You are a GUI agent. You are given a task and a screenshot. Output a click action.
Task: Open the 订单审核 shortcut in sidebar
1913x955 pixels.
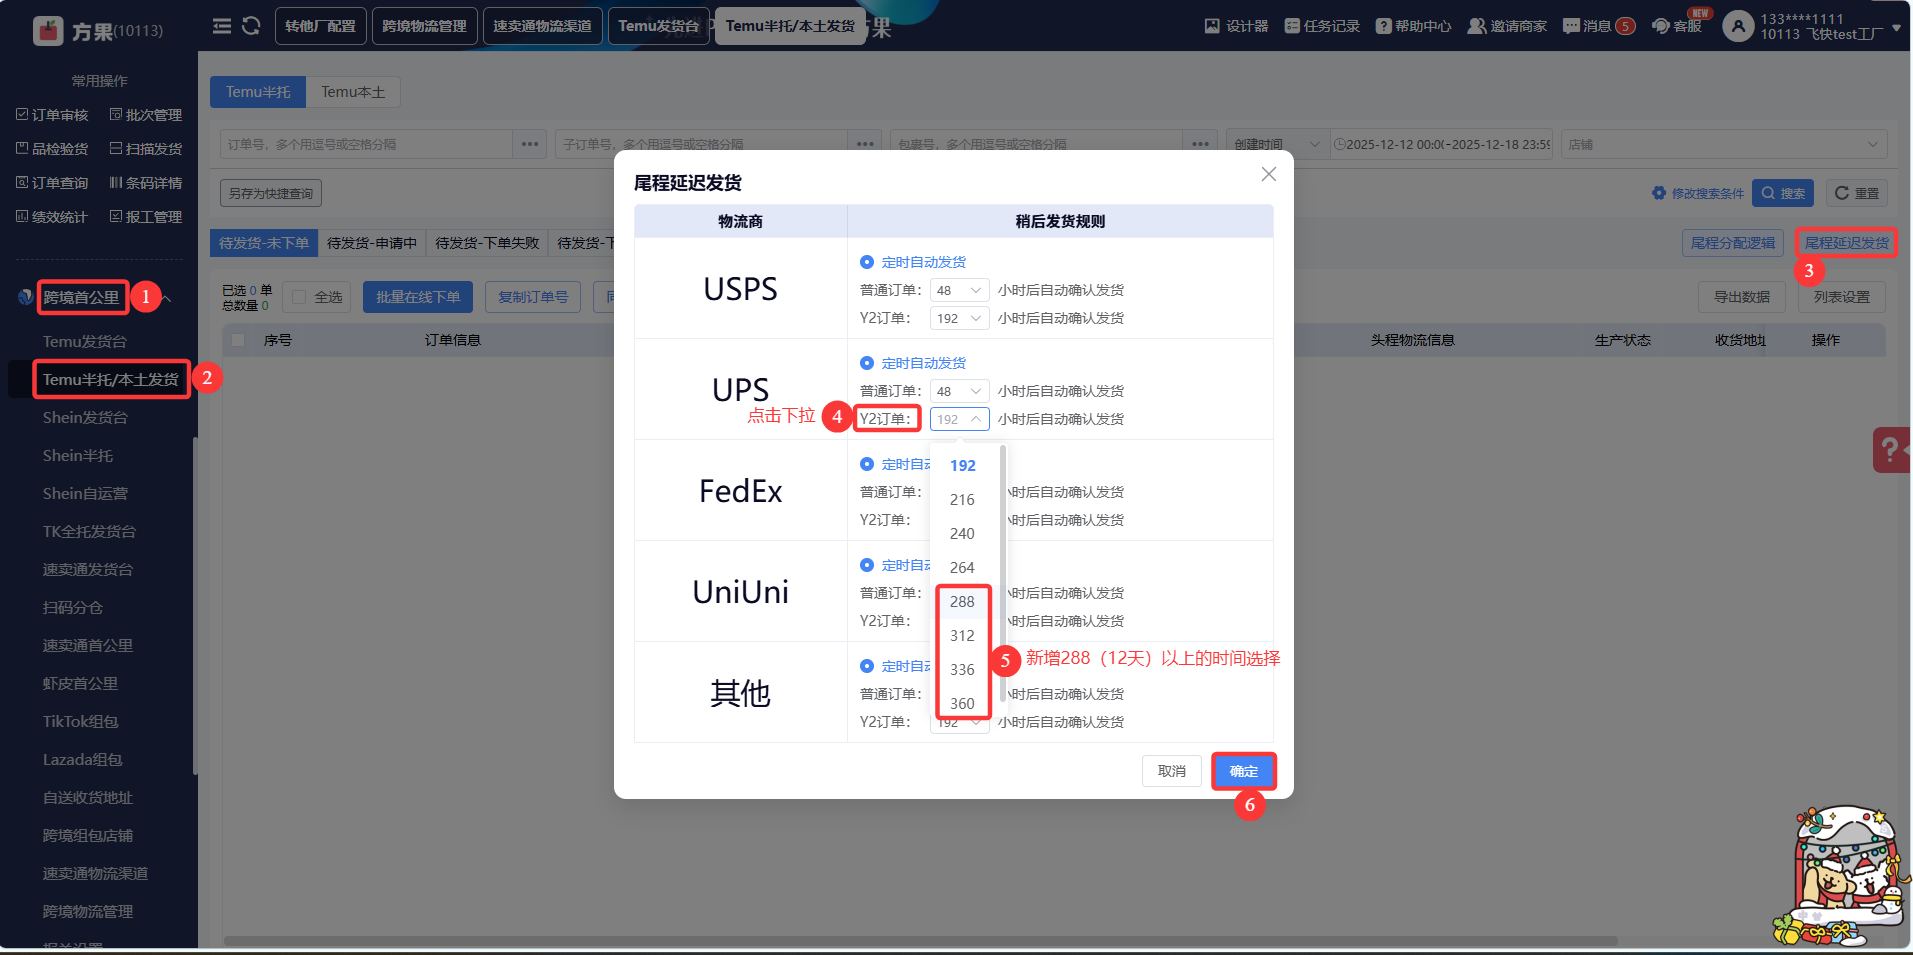click(x=52, y=115)
